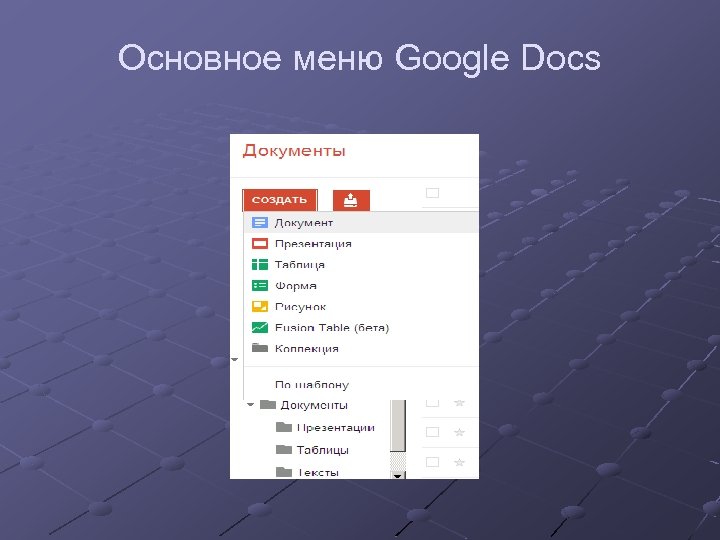The height and width of the screenshot is (540, 720).
Task: Click the small collapse arrow left of menu
Action: click(x=235, y=359)
